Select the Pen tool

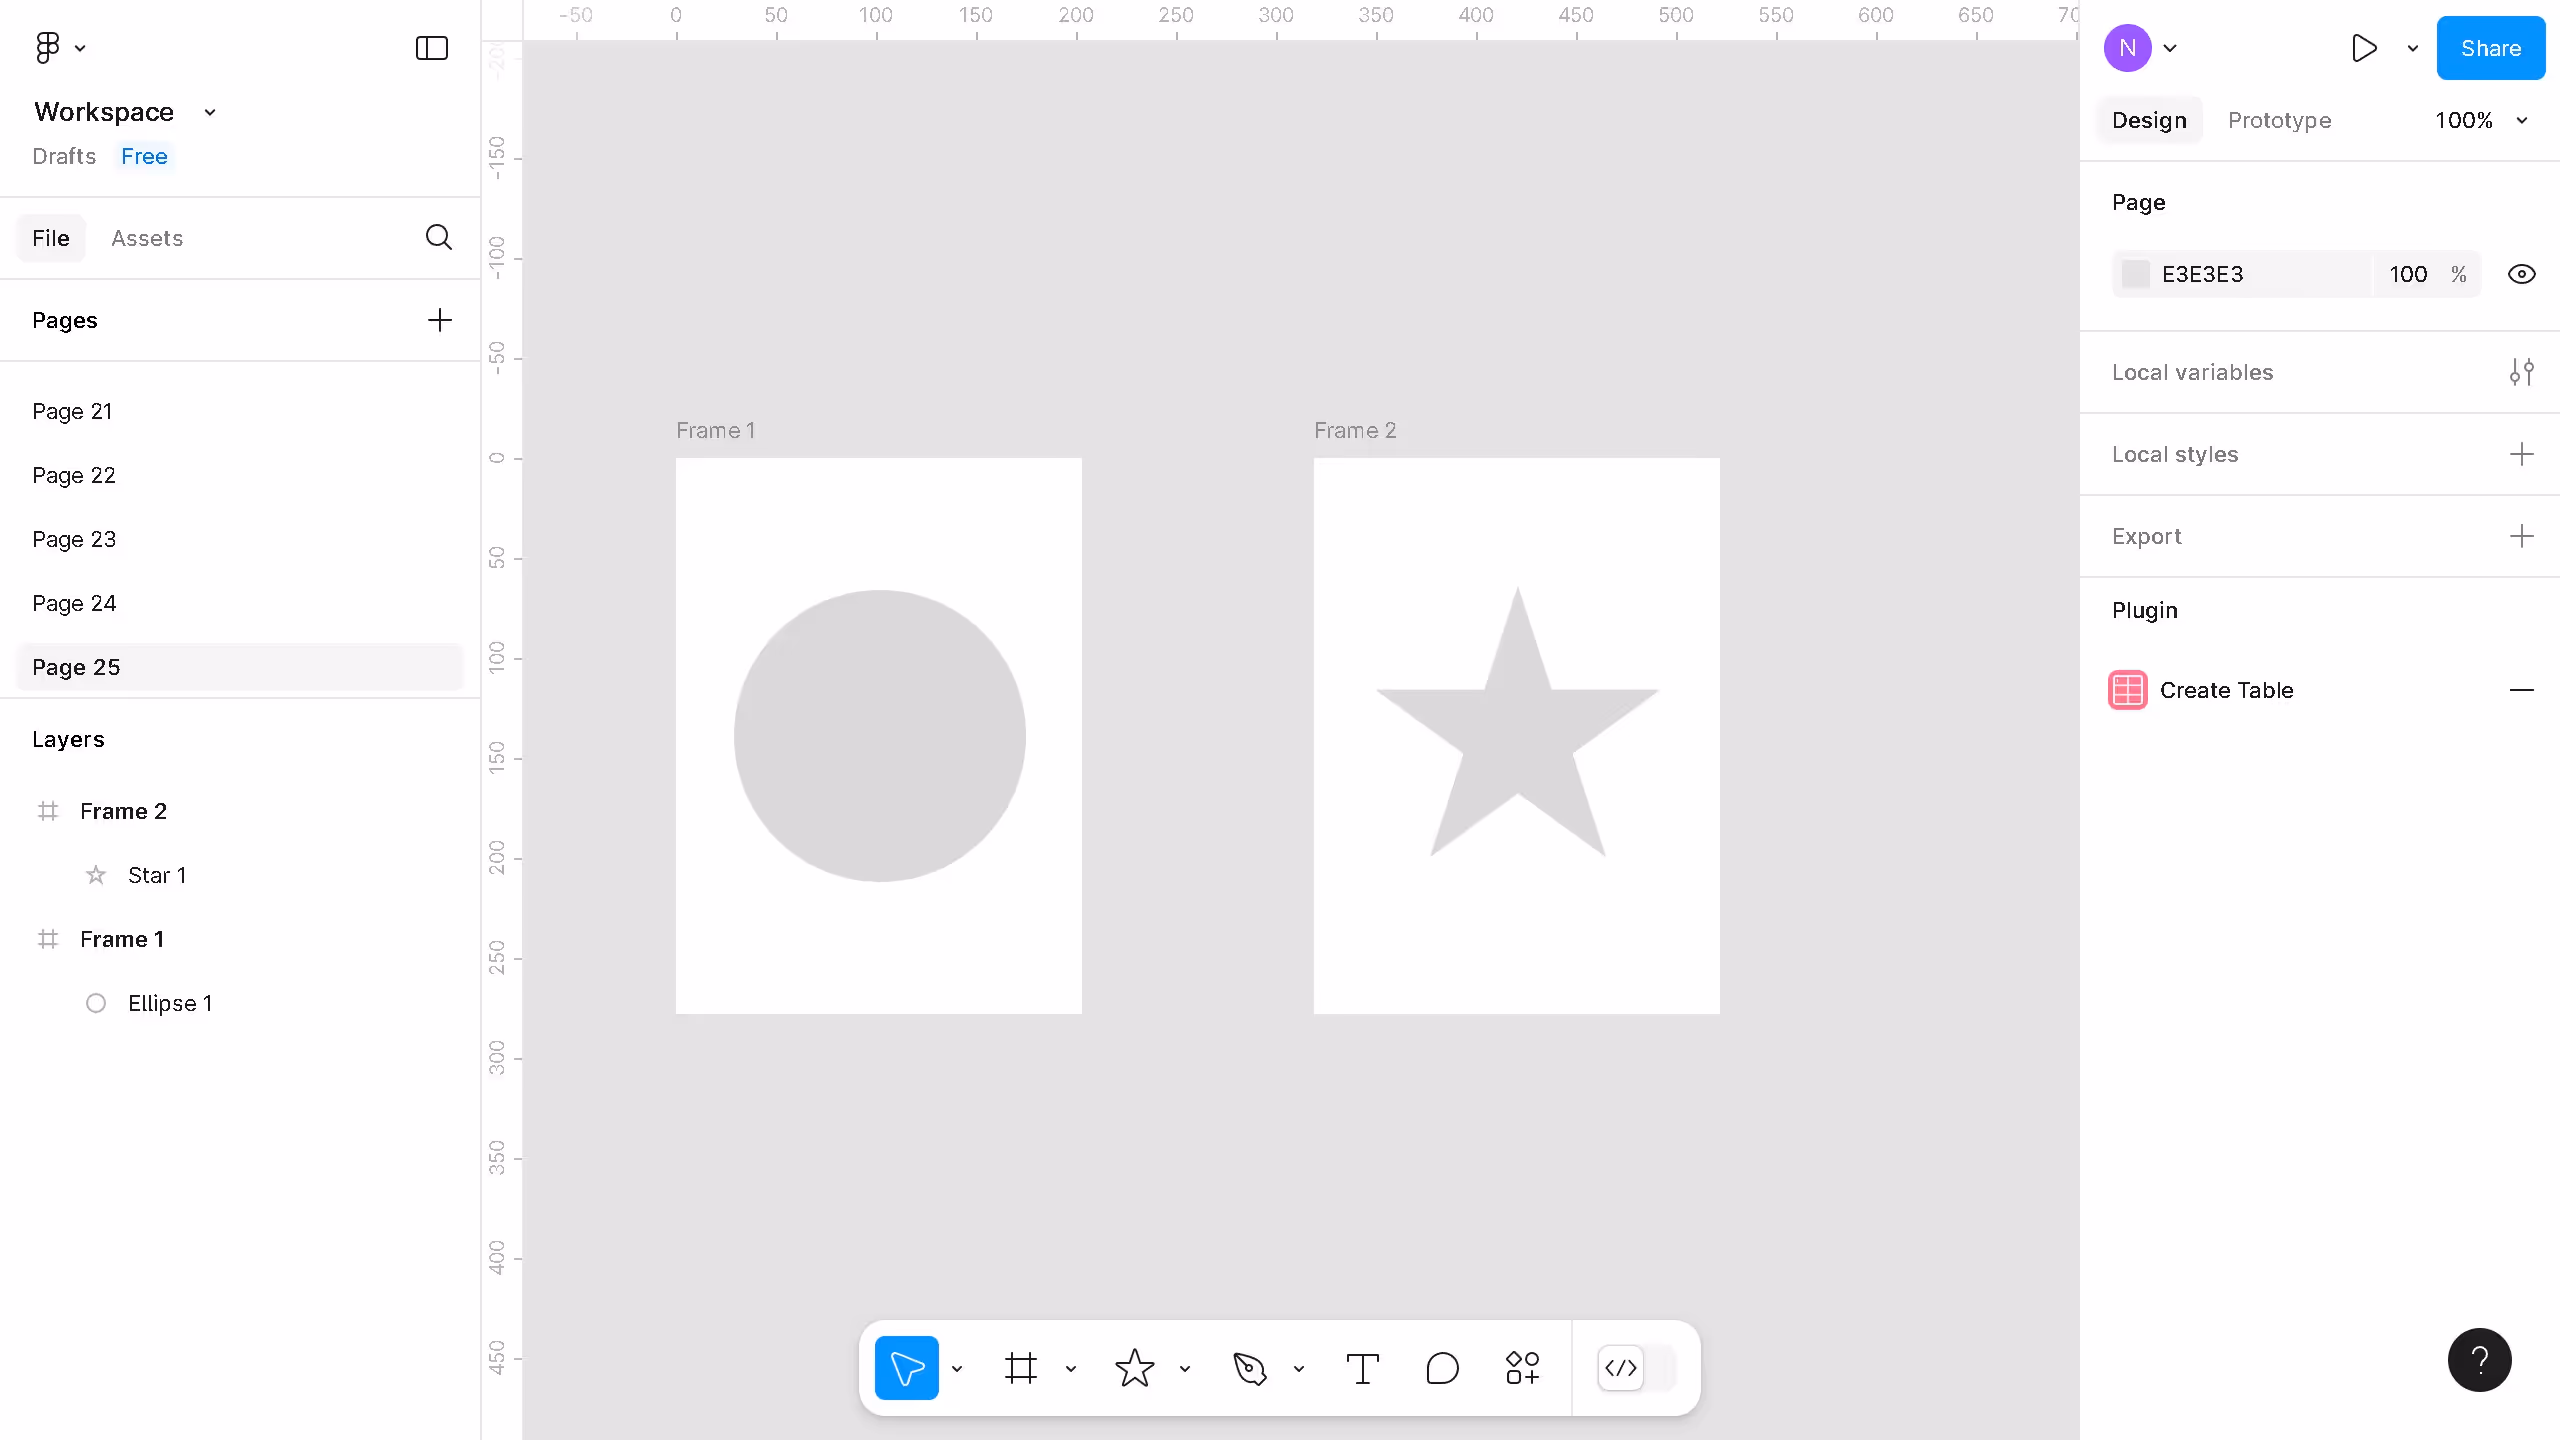click(1249, 1368)
